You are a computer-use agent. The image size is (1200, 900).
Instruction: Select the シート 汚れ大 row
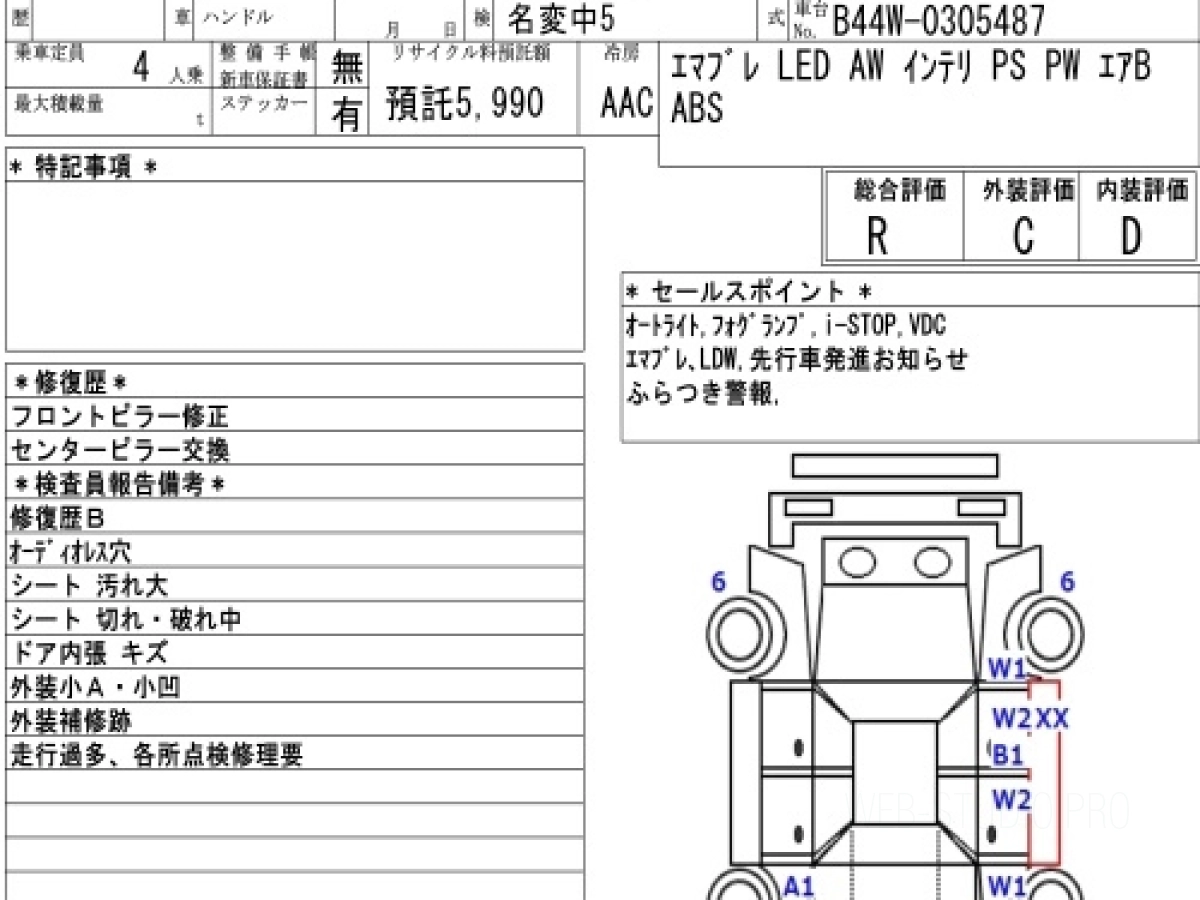[295, 585]
